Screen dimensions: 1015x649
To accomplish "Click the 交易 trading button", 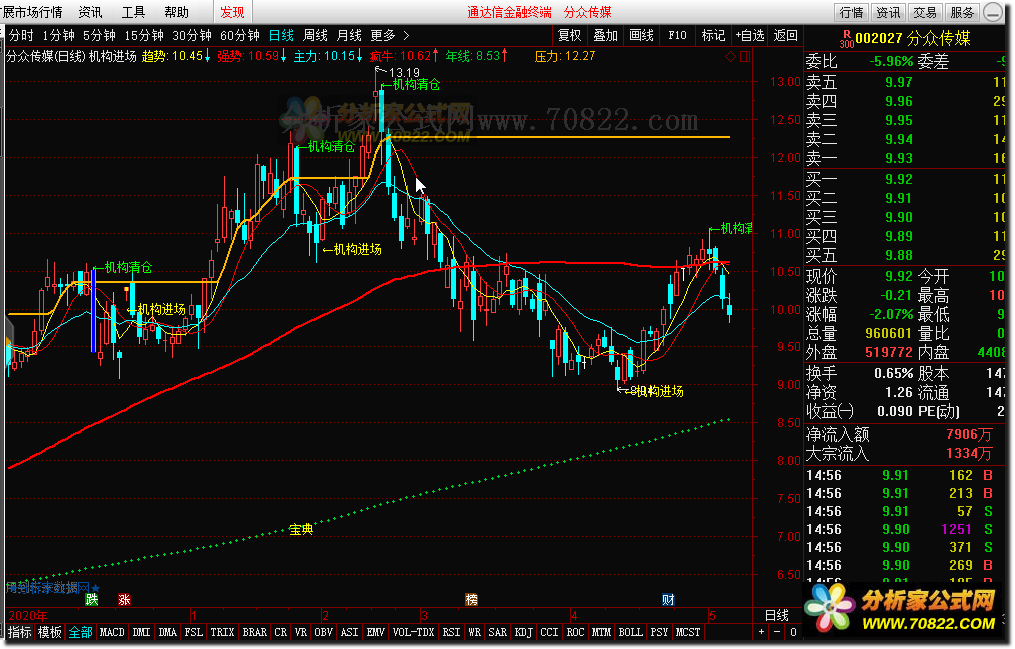I will tap(925, 12).
